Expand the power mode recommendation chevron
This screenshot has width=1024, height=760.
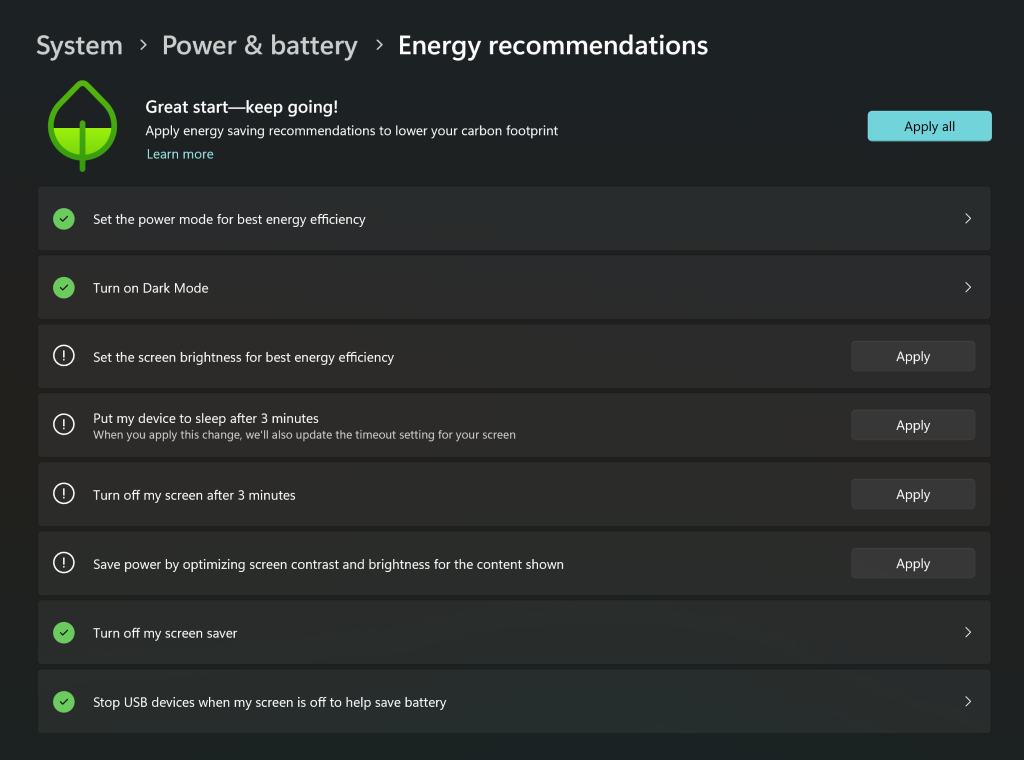[x=968, y=219]
